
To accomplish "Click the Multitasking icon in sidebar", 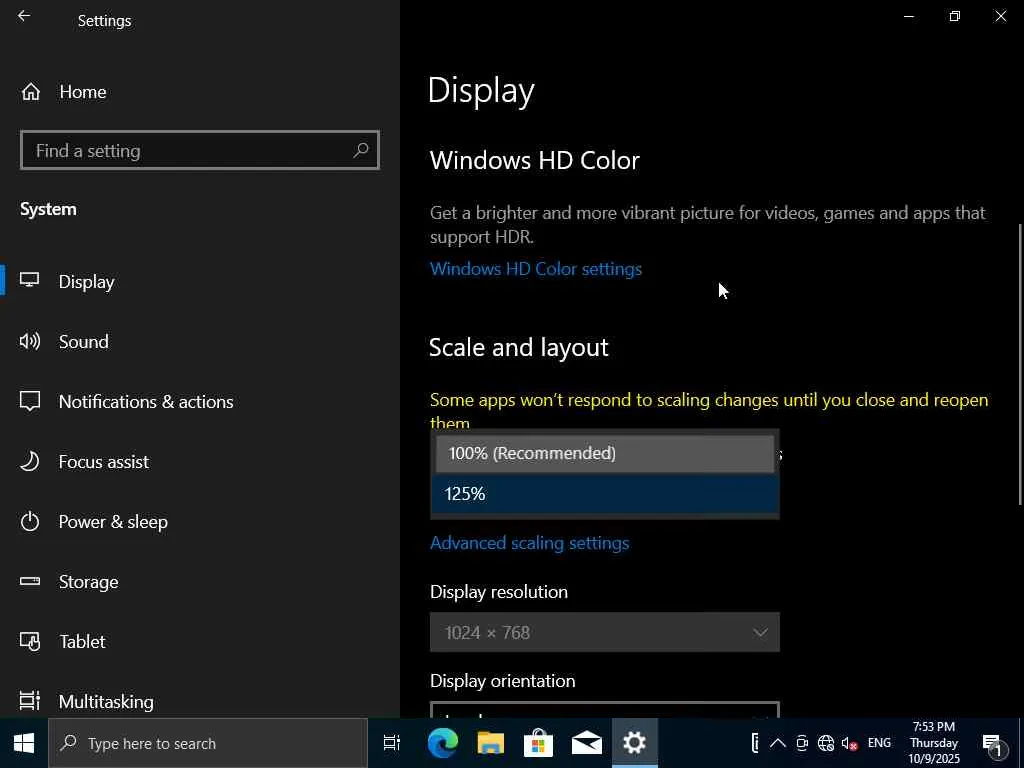I will tap(30, 701).
